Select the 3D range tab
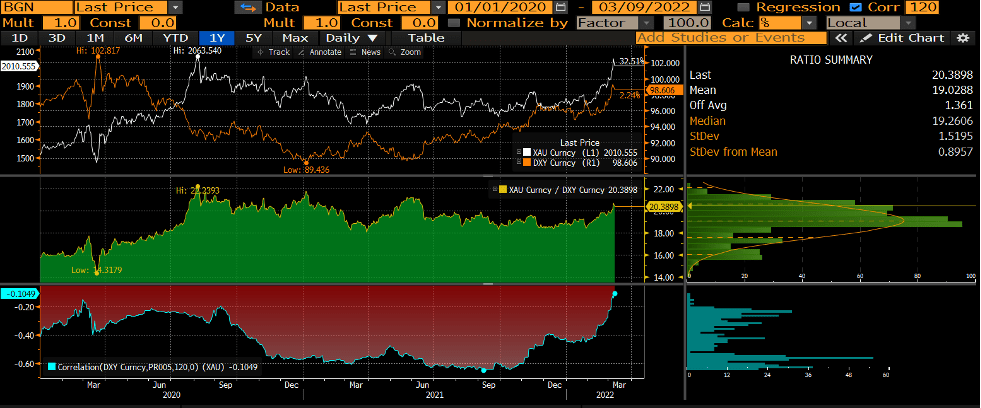 click(58, 38)
